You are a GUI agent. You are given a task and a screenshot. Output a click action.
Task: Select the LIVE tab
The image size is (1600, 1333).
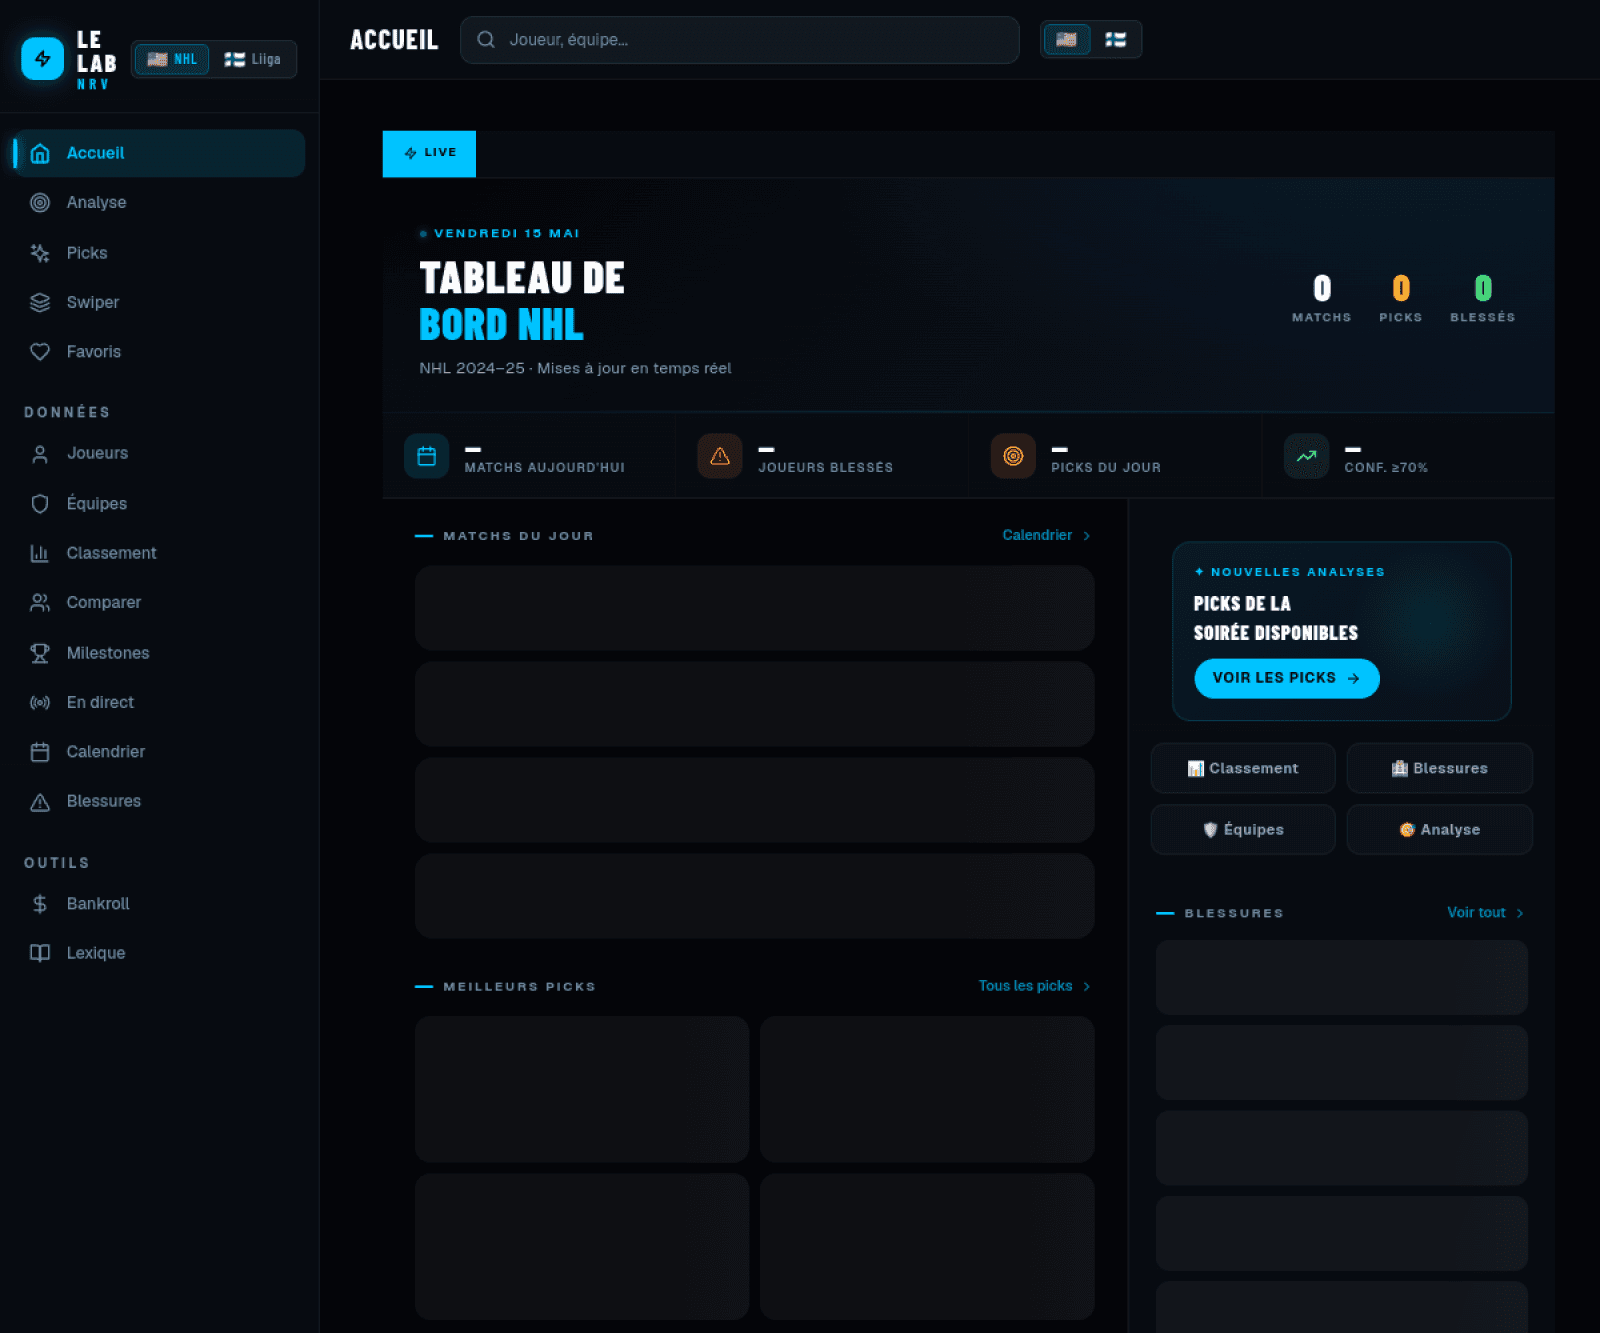click(429, 154)
